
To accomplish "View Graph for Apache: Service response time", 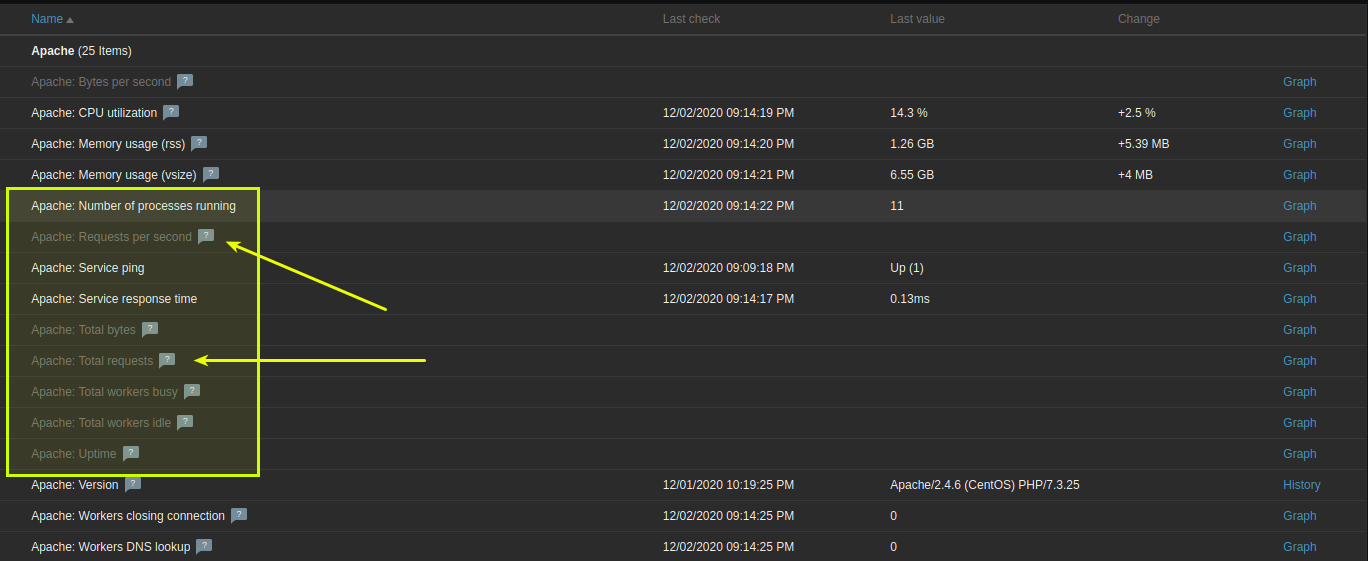I will tap(1299, 299).
